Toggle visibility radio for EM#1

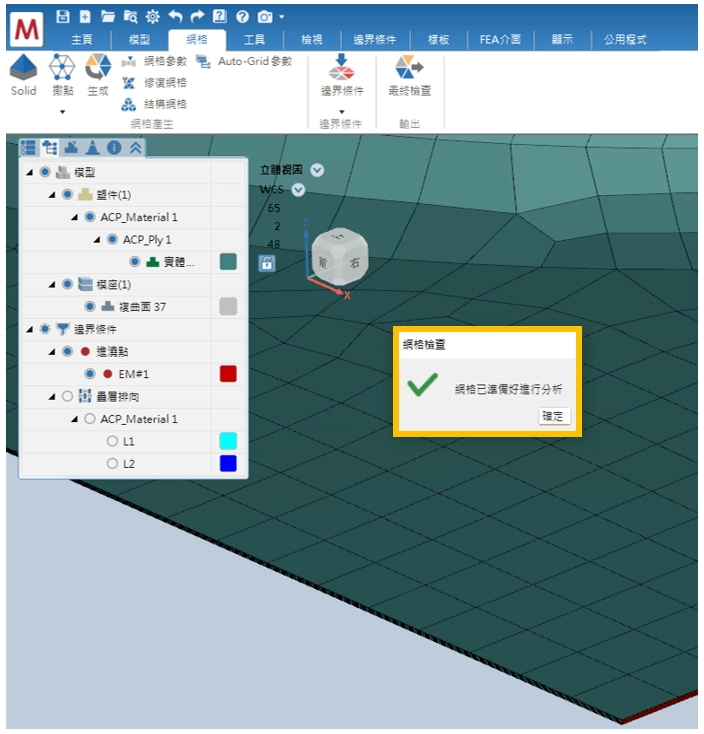pos(90,374)
